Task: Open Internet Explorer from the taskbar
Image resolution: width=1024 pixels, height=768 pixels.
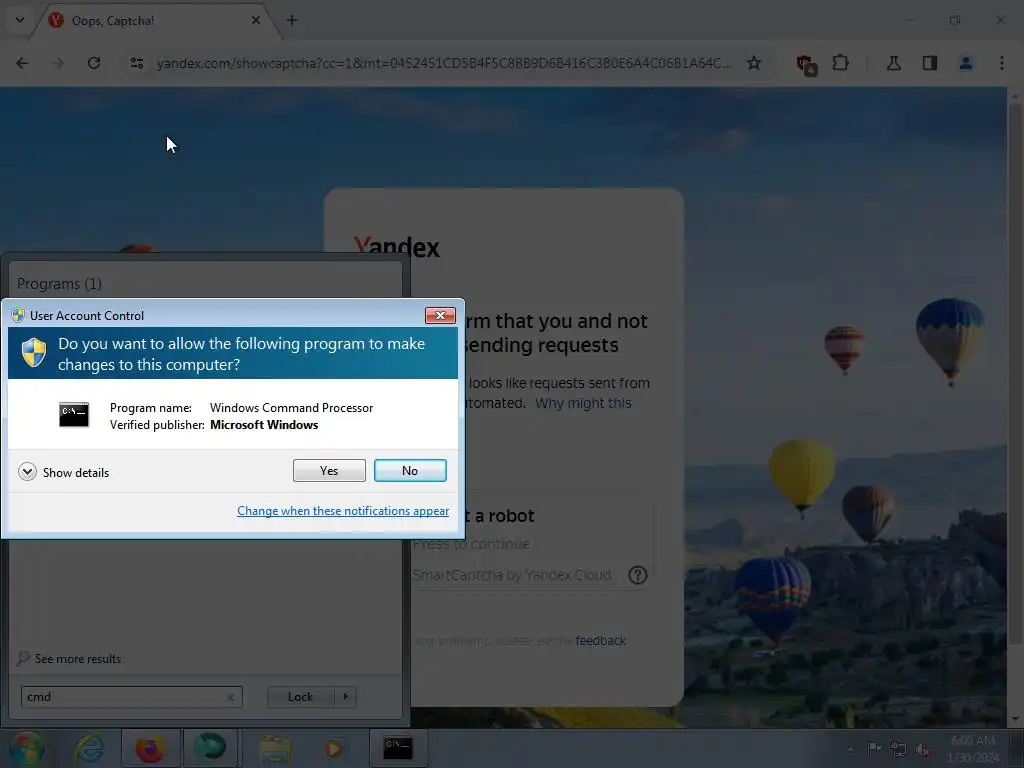Action: [x=89, y=749]
